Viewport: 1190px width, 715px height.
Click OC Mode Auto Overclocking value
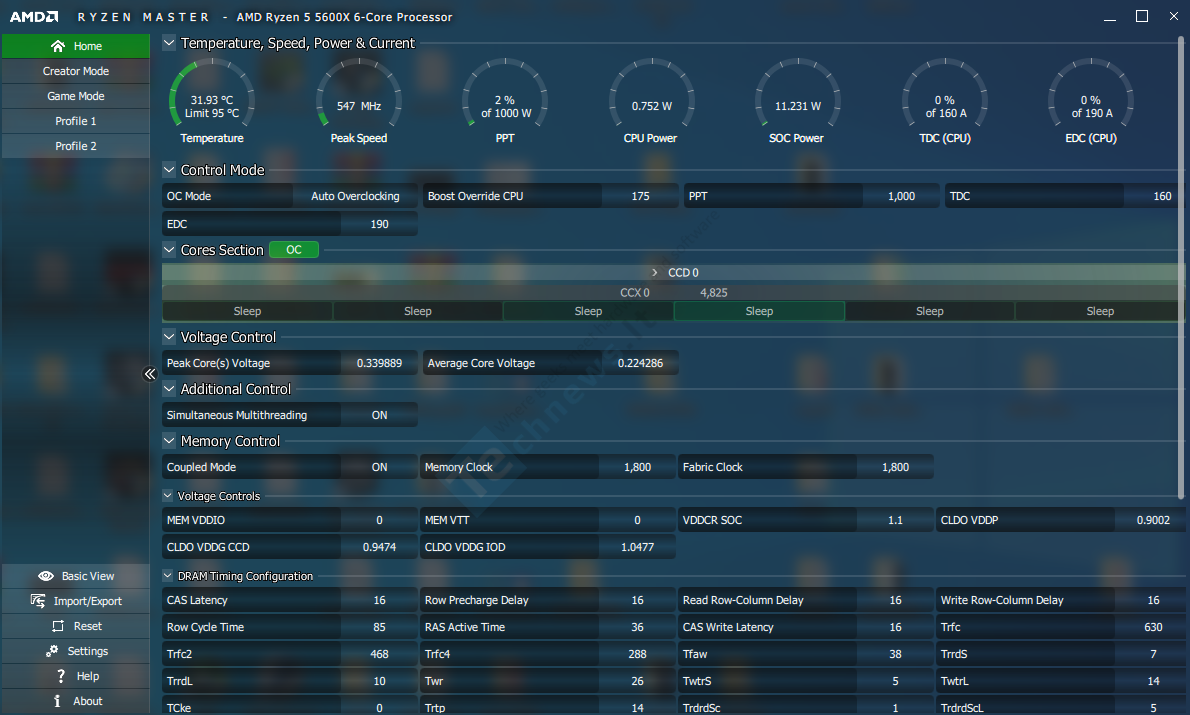(355, 196)
